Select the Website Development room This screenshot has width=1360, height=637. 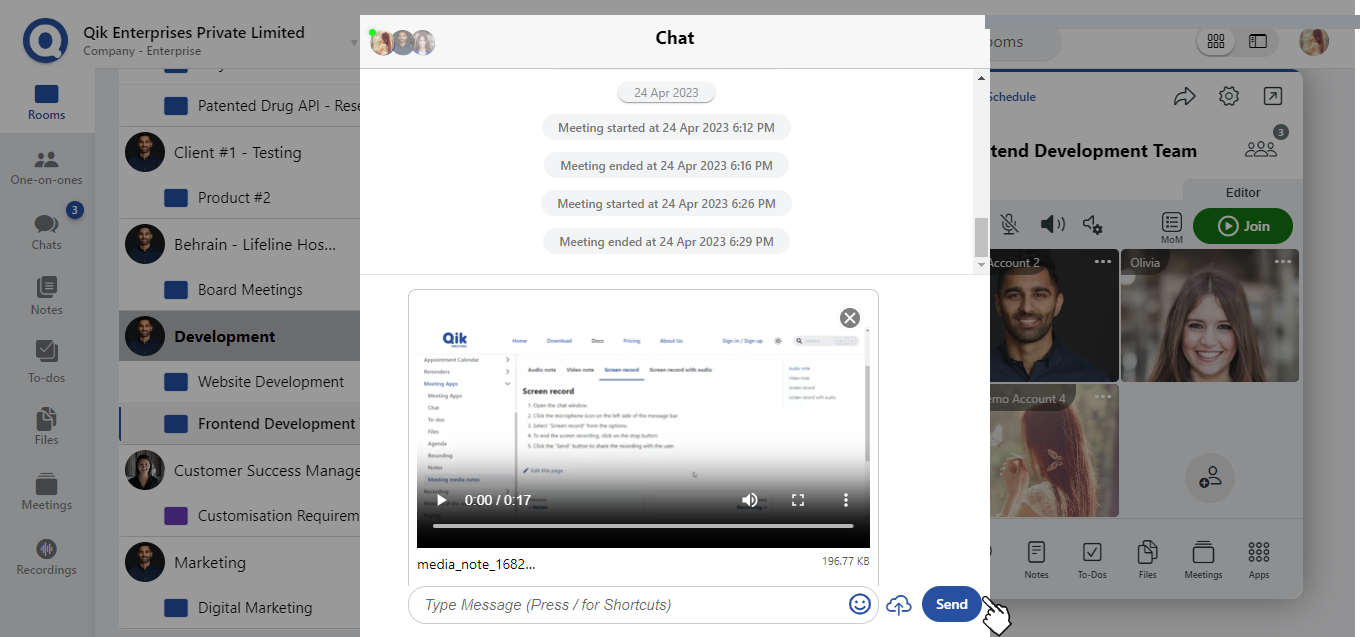click(270, 382)
